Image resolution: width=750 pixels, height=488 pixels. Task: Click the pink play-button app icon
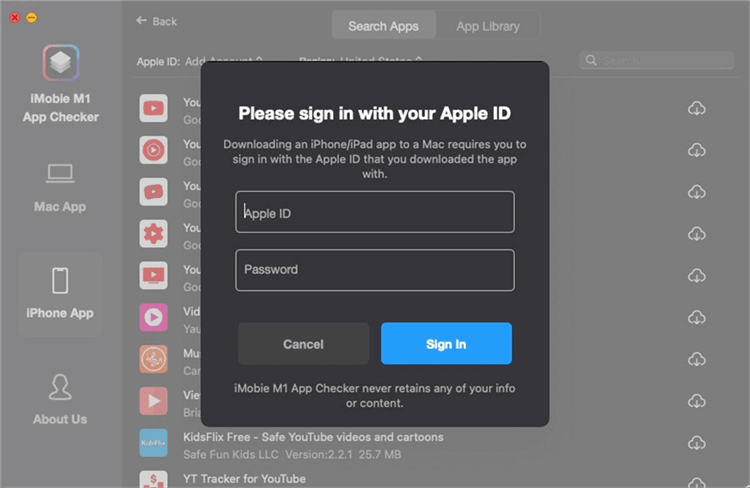pos(154,317)
